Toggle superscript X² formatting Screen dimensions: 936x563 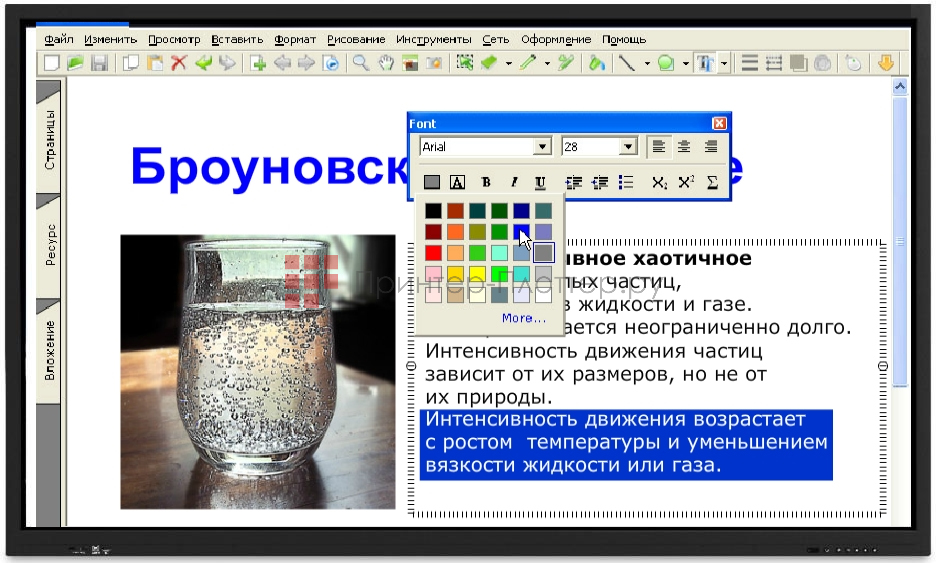tap(686, 182)
